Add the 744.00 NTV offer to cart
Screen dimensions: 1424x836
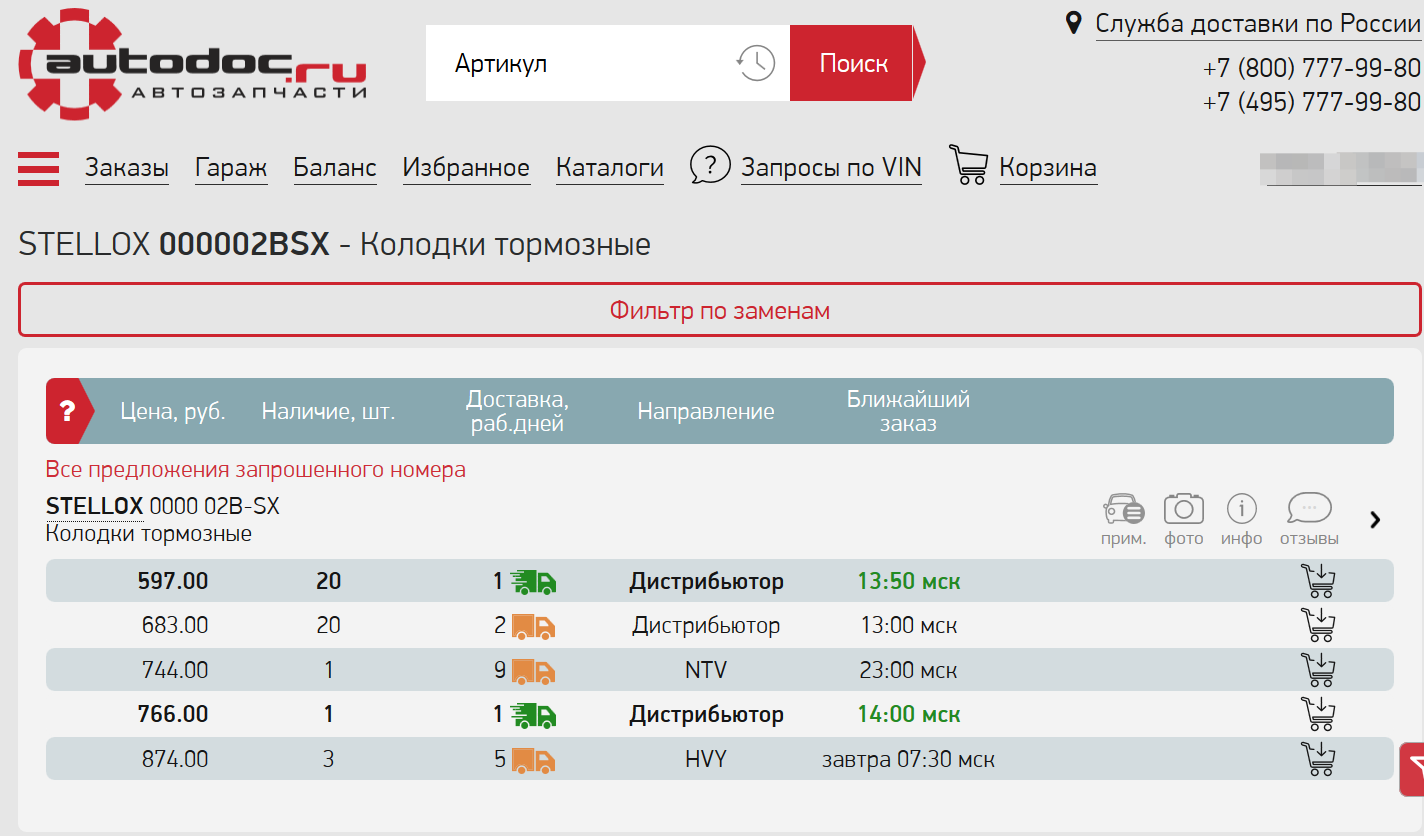[x=1317, y=670]
